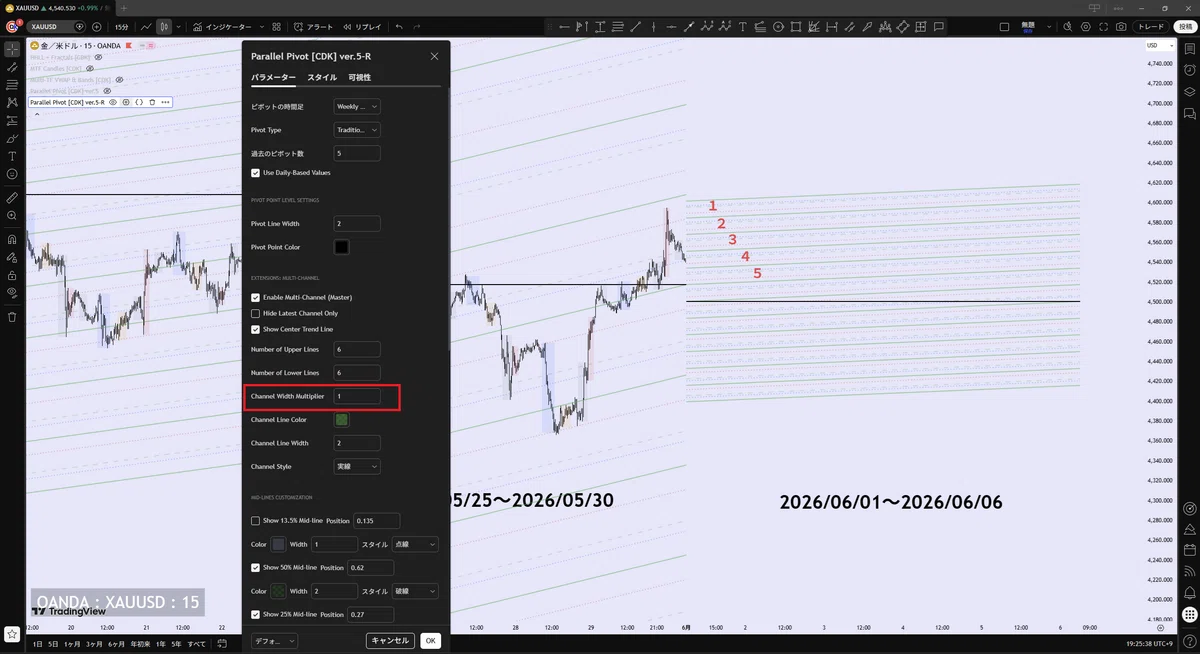
Task: Open more options dots for Parallel Pivot legend
Action: point(165,102)
